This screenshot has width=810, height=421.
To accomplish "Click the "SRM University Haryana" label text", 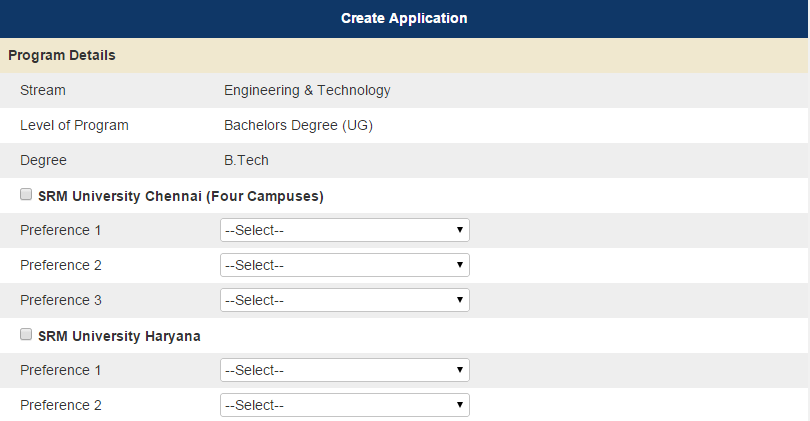I will click(119, 336).
